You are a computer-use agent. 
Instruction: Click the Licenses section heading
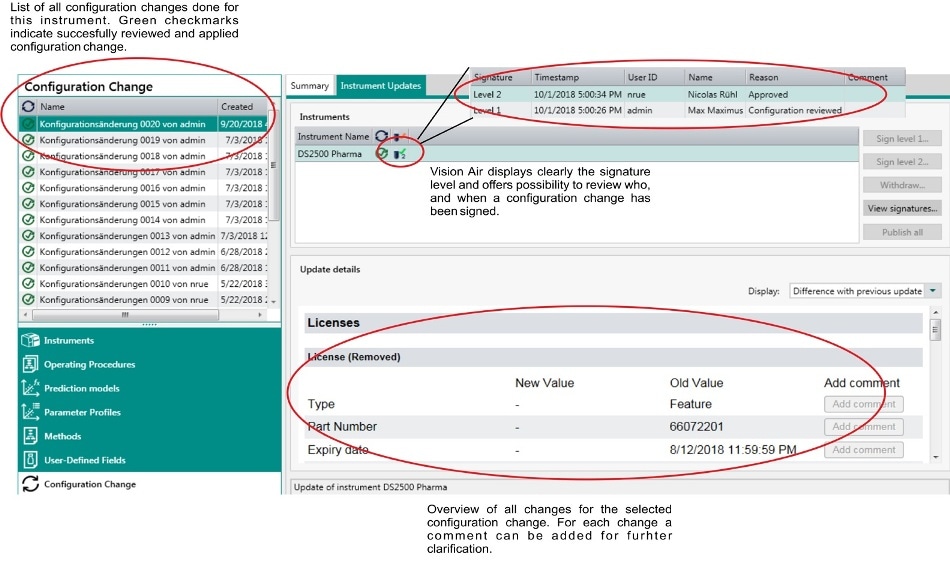[333, 323]
